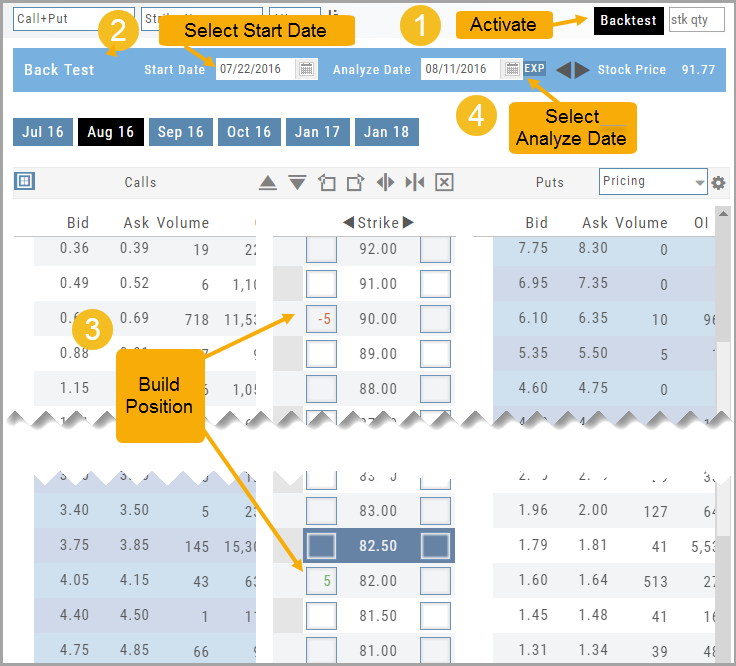Click the layout grid icon beside Calls

[24, 181]
